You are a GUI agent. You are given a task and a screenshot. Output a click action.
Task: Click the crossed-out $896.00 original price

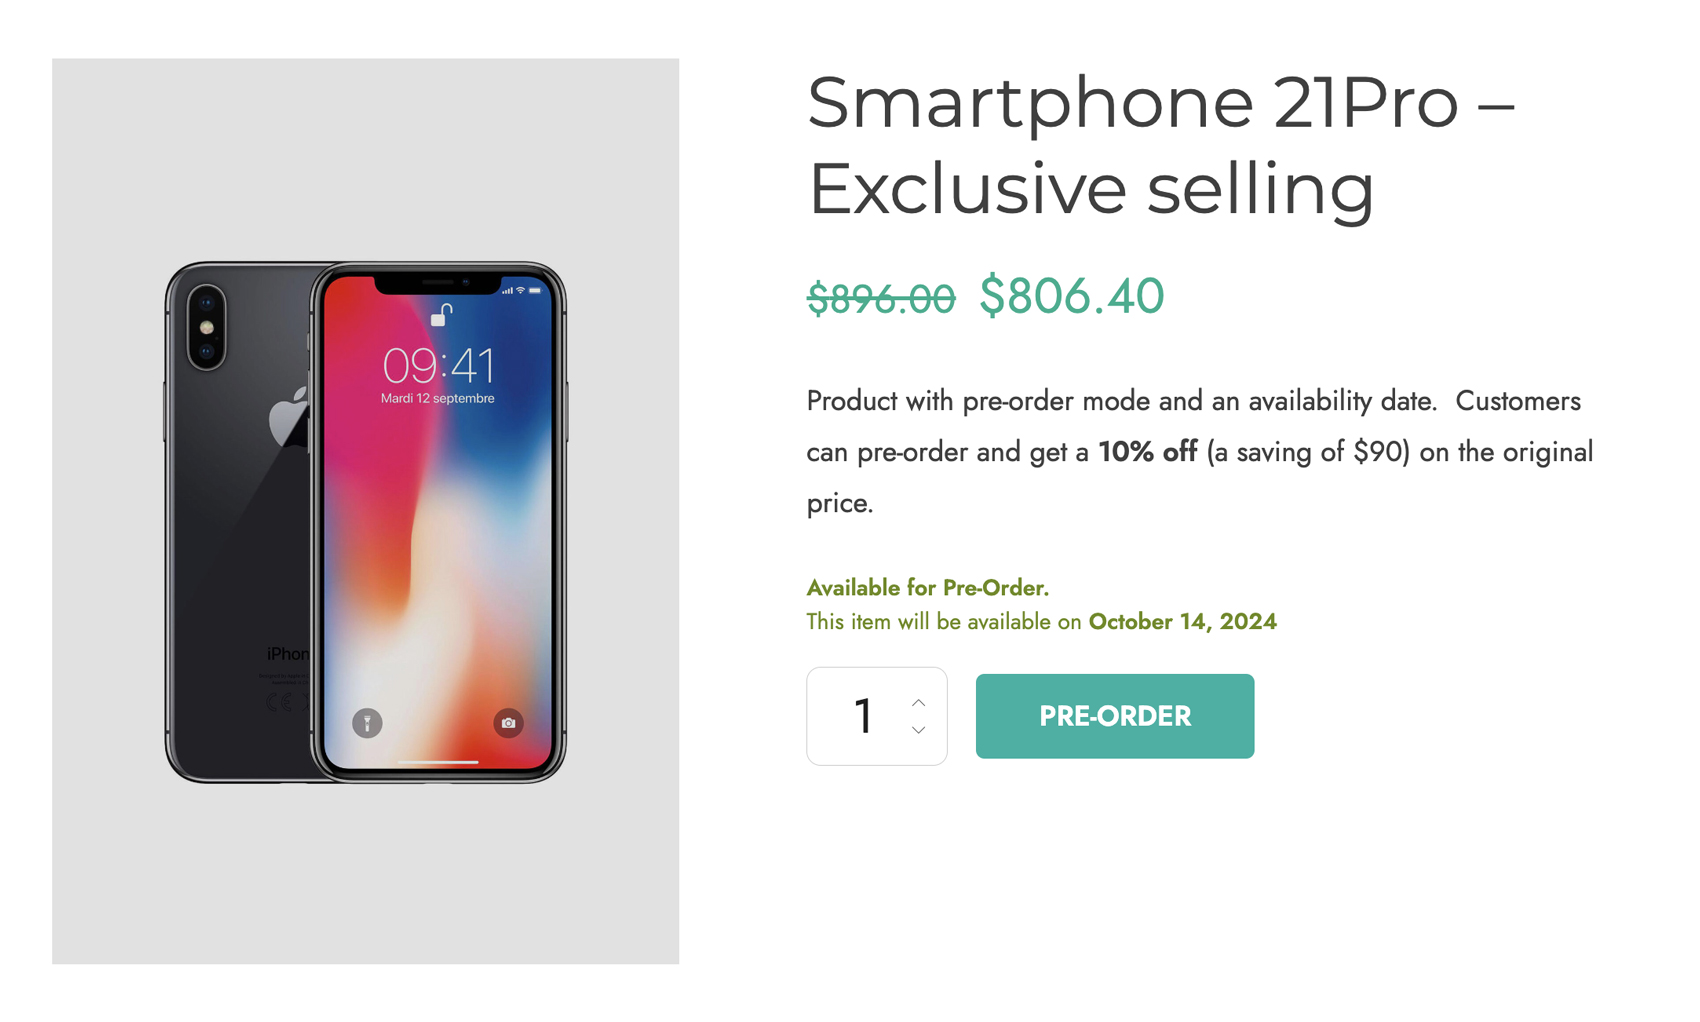pos(880,298)
